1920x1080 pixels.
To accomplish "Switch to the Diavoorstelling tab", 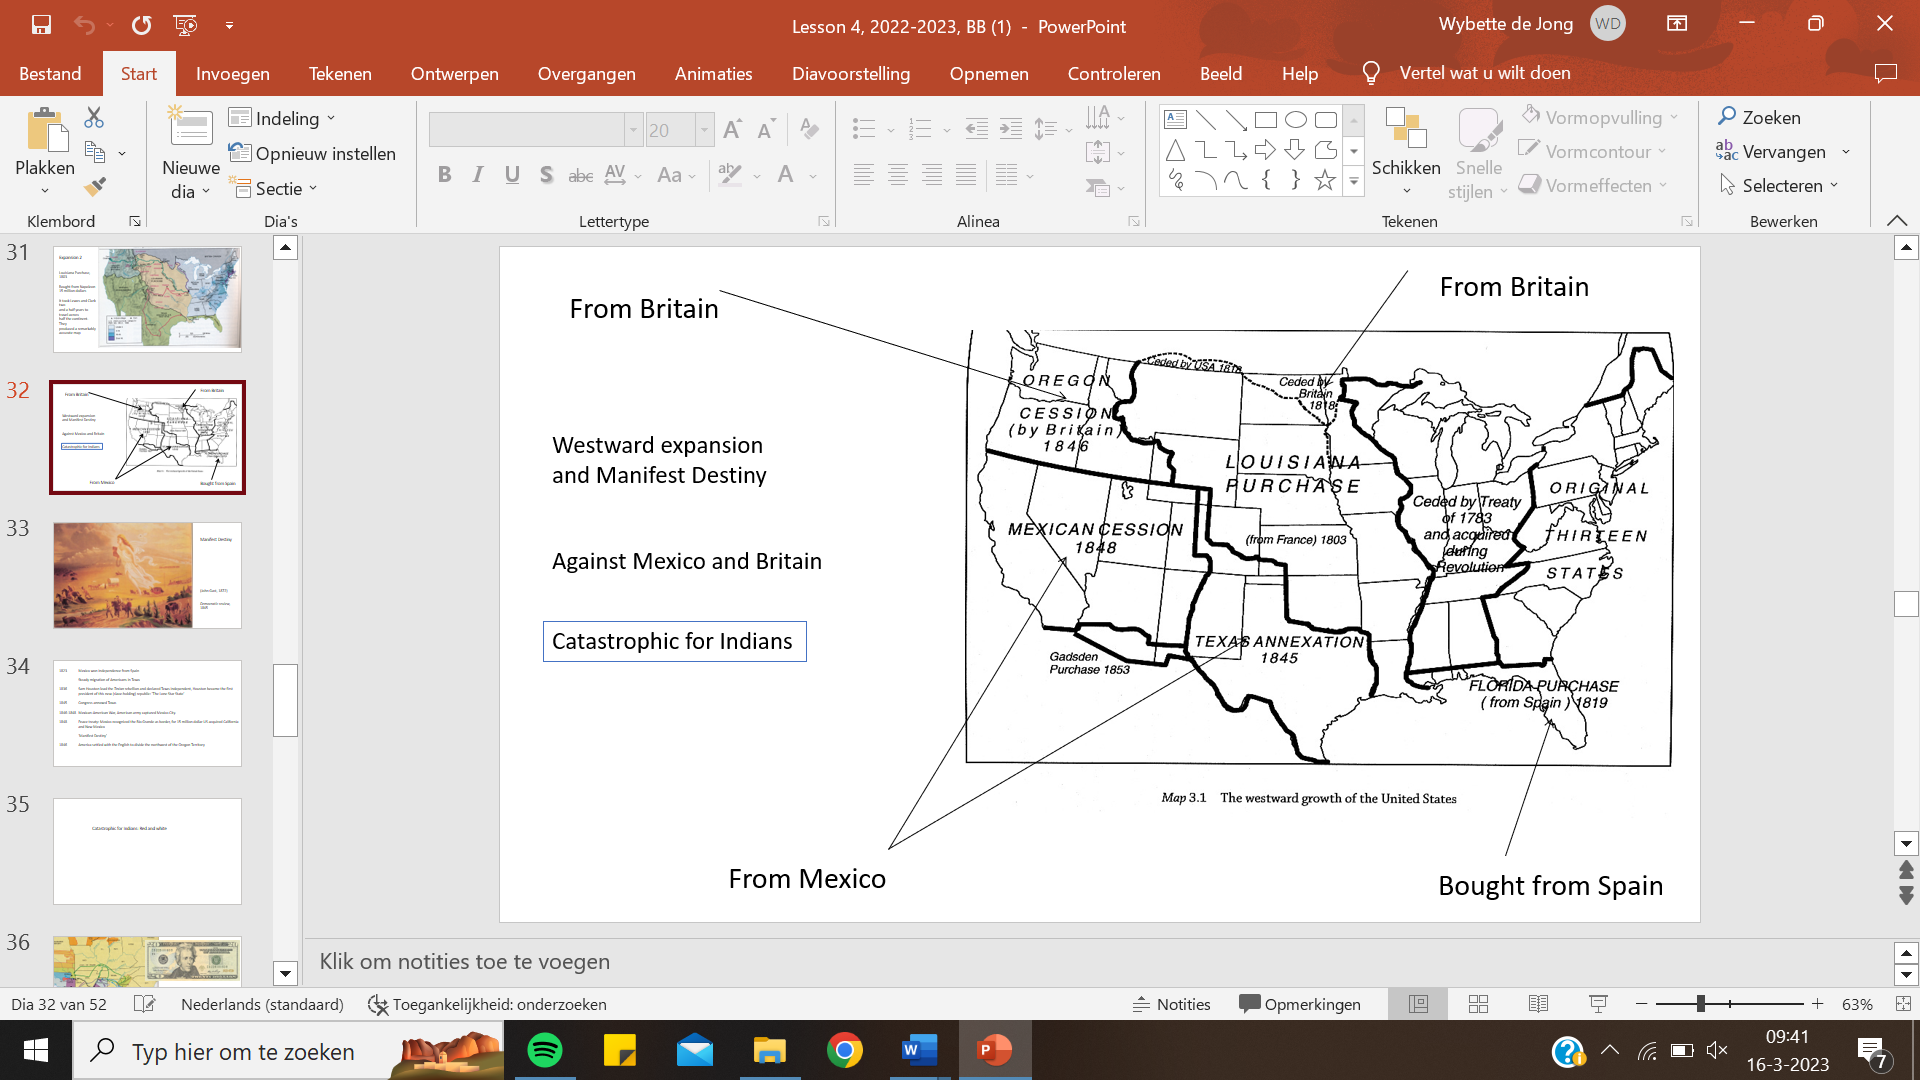I will tap(851, 73).
